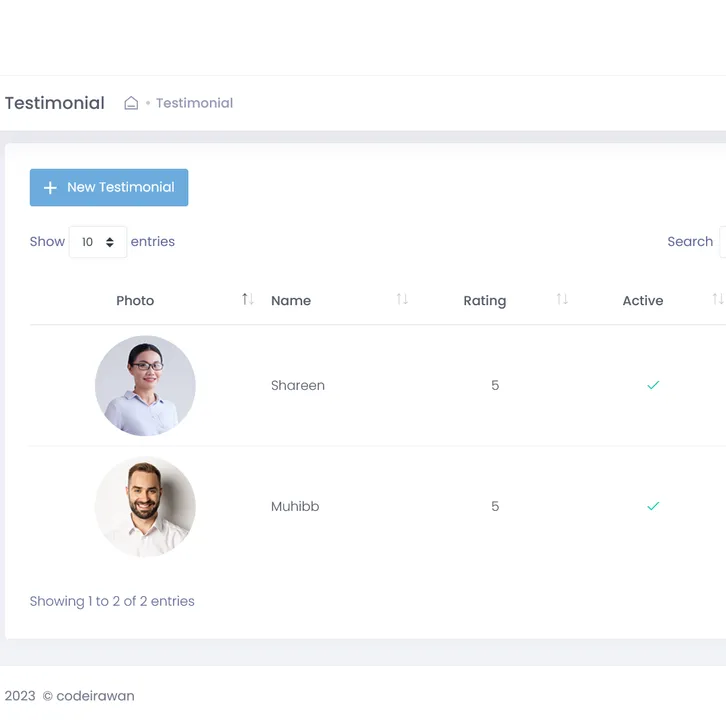Click the Testimonial breadcrumb link

click(194, 103)
